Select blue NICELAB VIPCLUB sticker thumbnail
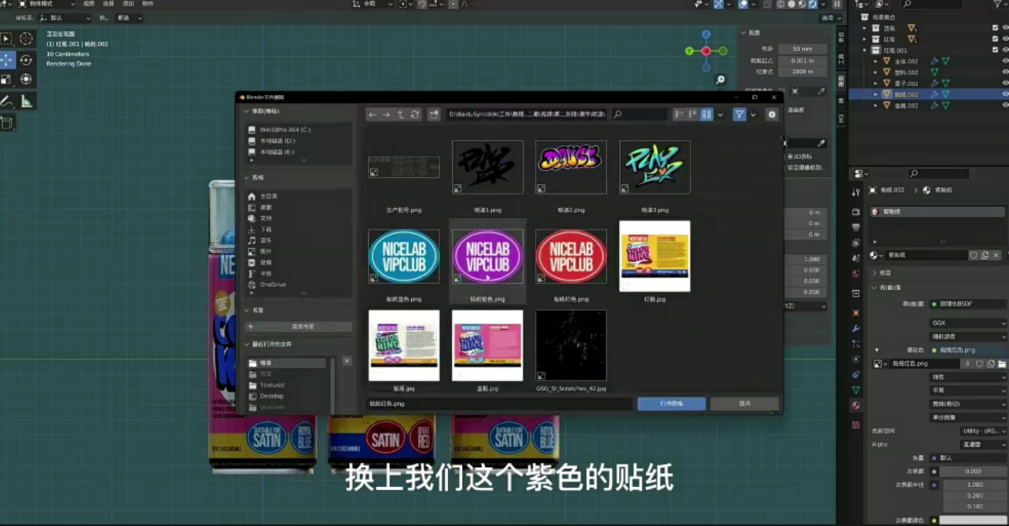 403,256
